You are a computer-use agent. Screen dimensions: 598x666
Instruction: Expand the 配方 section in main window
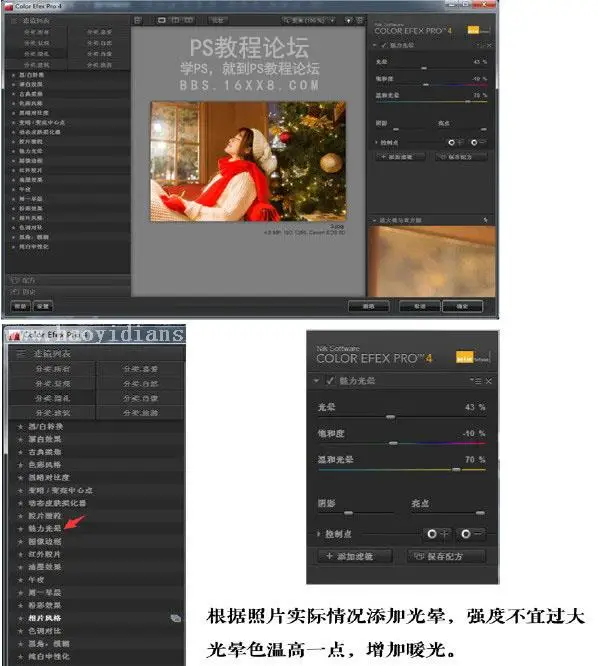(x=68, y=280)
